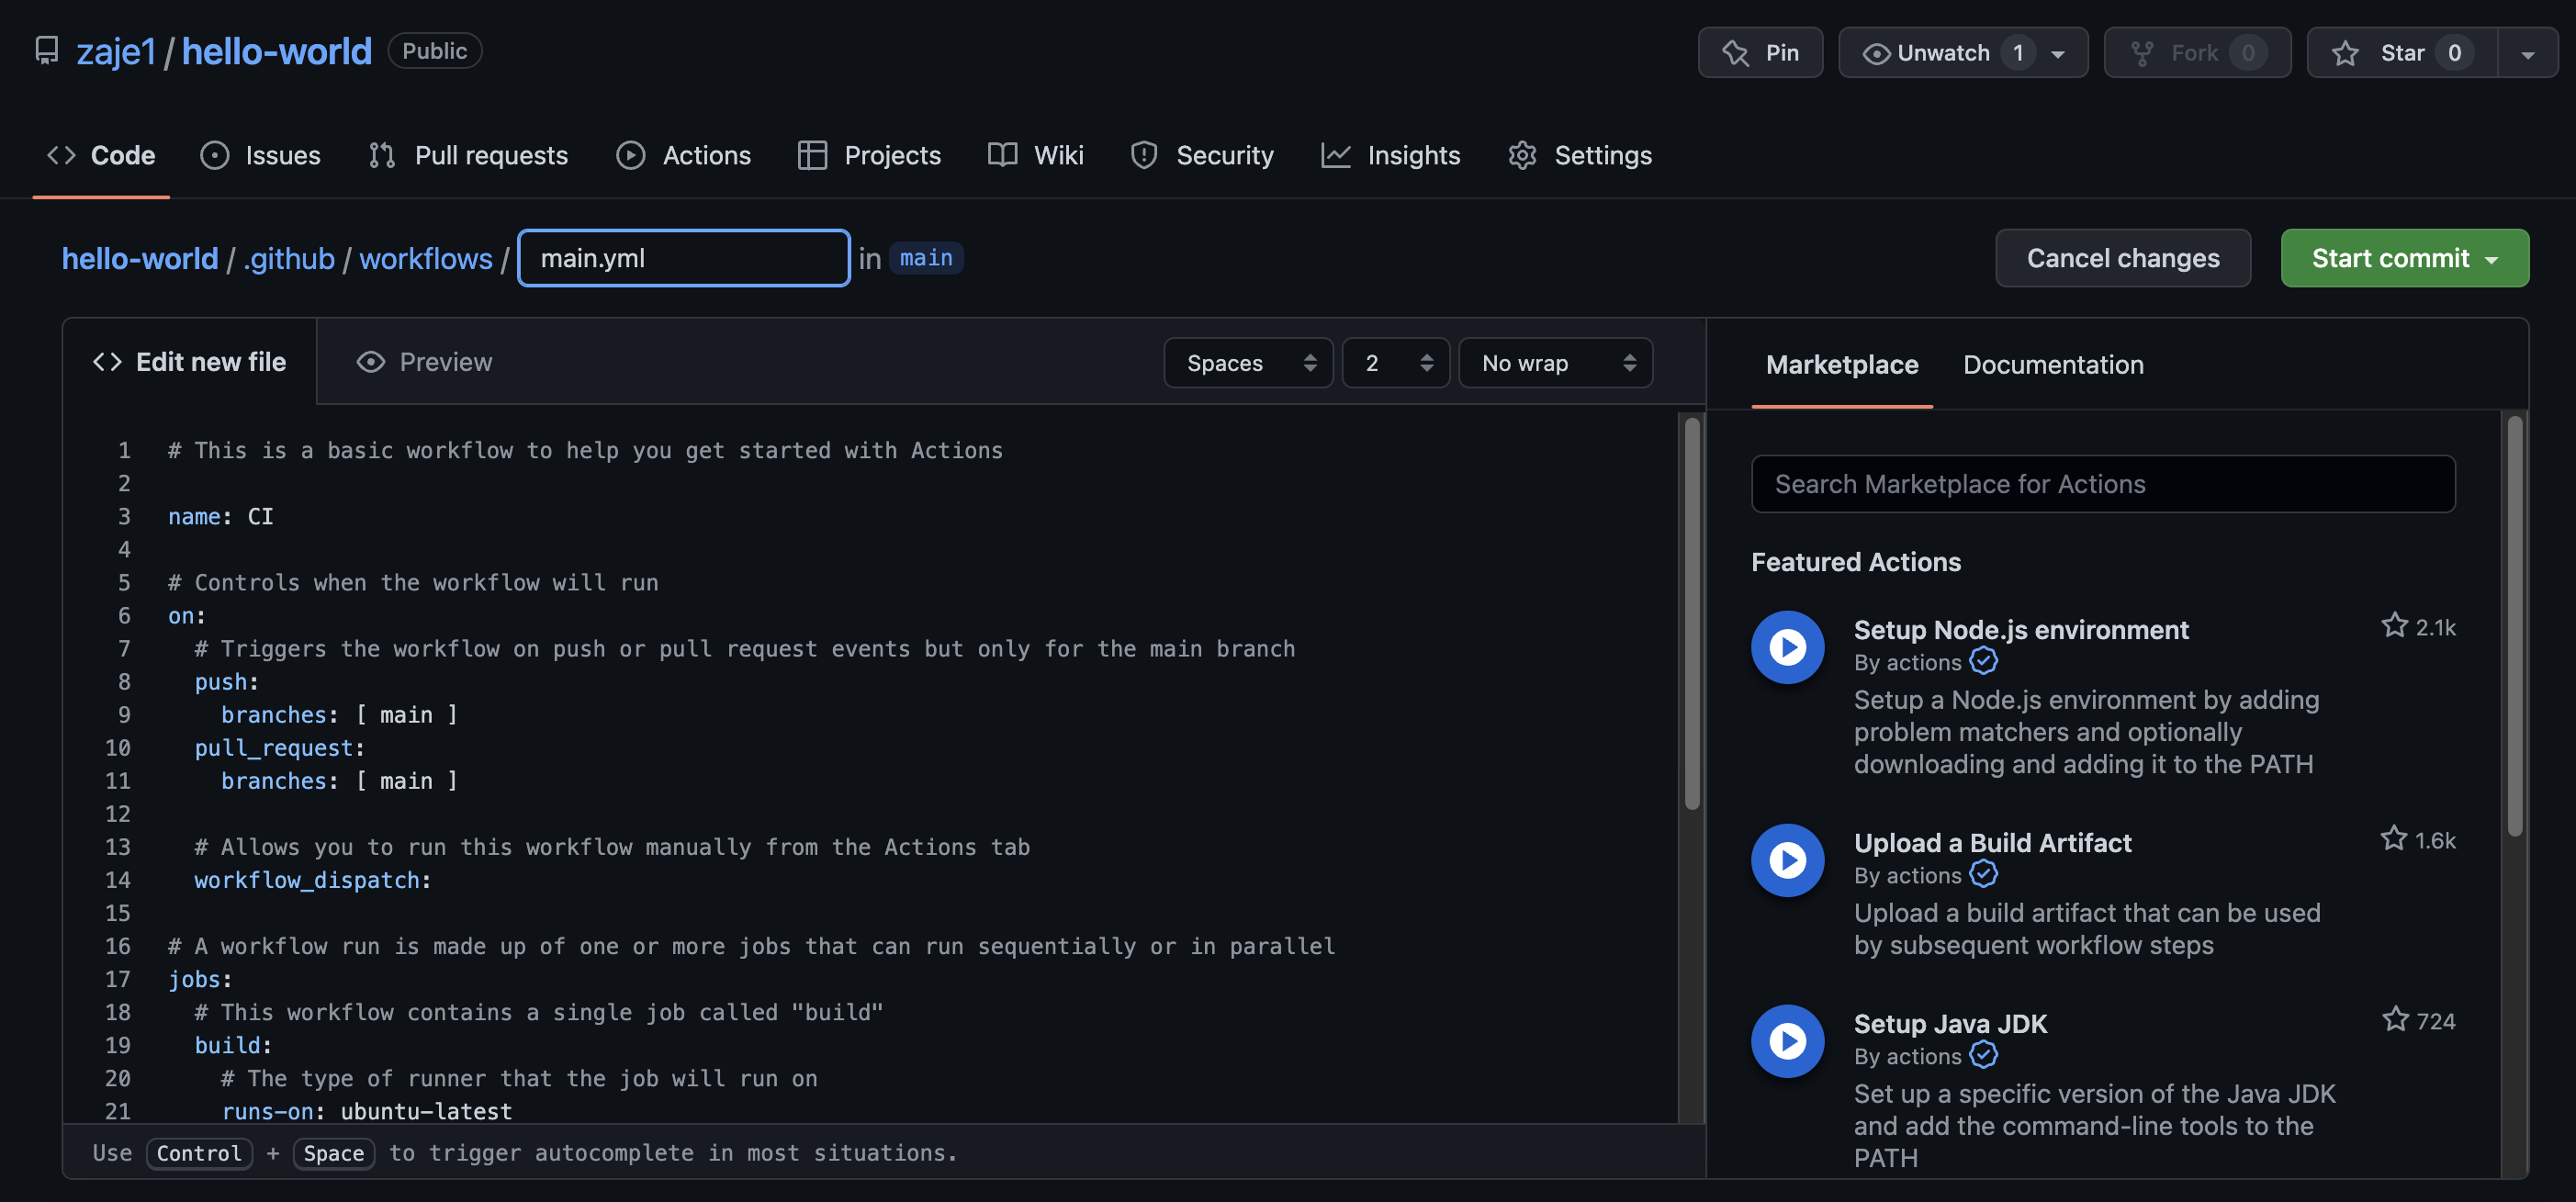This screenshot has width=2576, height=1202.
Task: Open the Star lists dropdown caret
Action: [x=2527, y=54]
